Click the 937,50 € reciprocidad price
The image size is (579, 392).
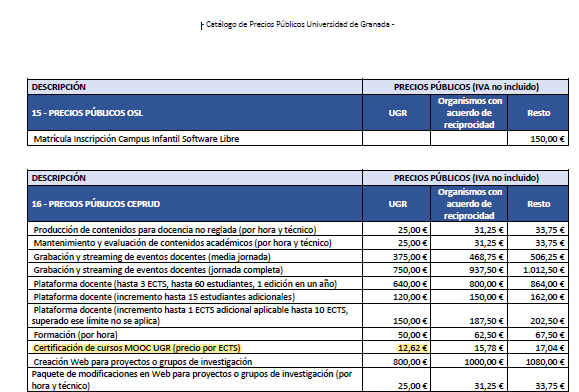pyautogui.click(x=486, y=270)
